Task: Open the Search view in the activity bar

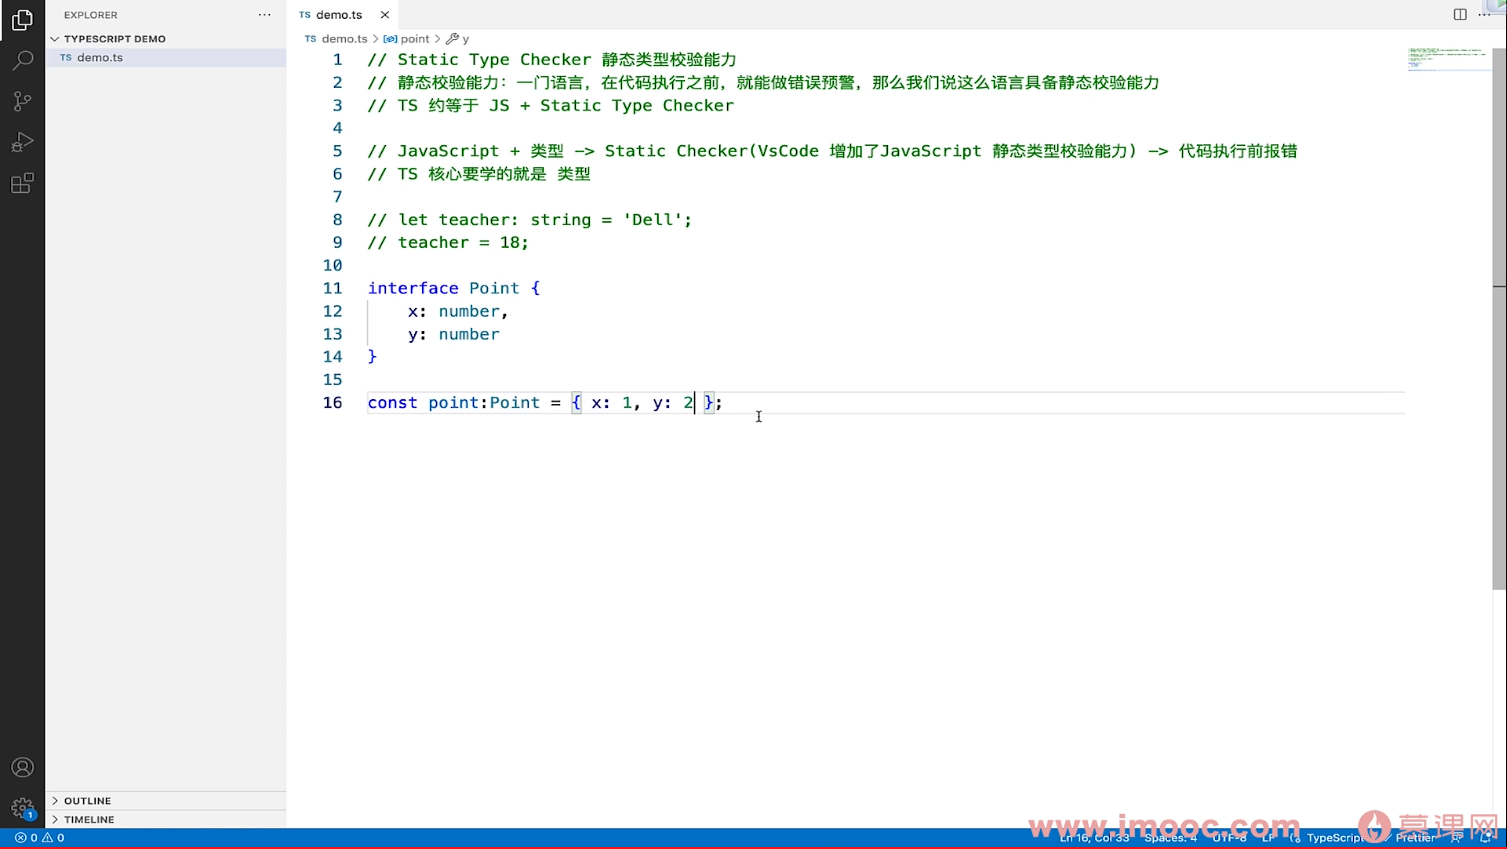Action: click(x=22, y=61)
